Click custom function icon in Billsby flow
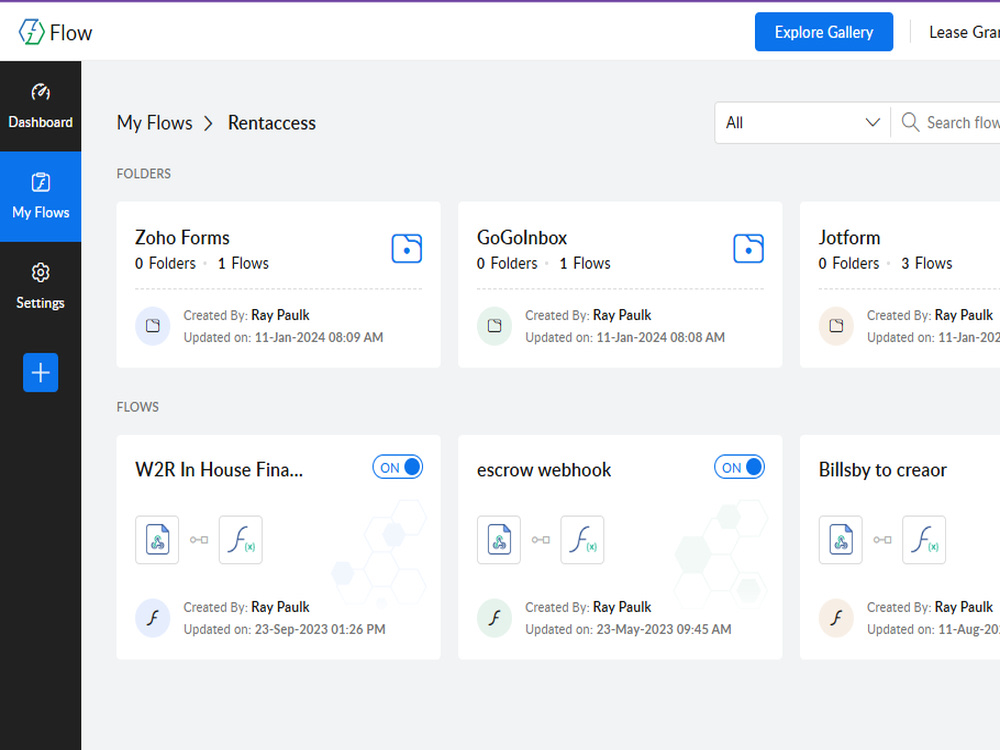The image size is (1000, 750). coord(924,540)
